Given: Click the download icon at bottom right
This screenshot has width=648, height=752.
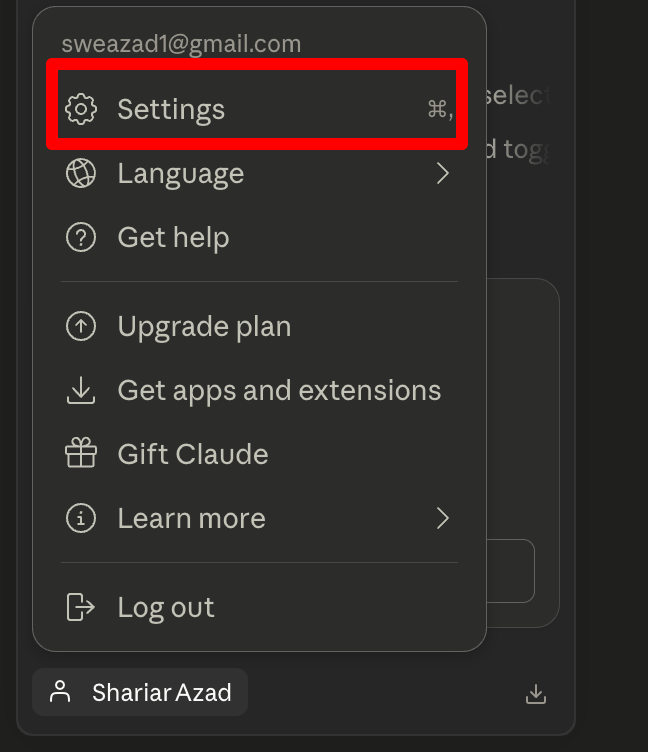Looking at the screenshot, I should click(x=536, y=694).
